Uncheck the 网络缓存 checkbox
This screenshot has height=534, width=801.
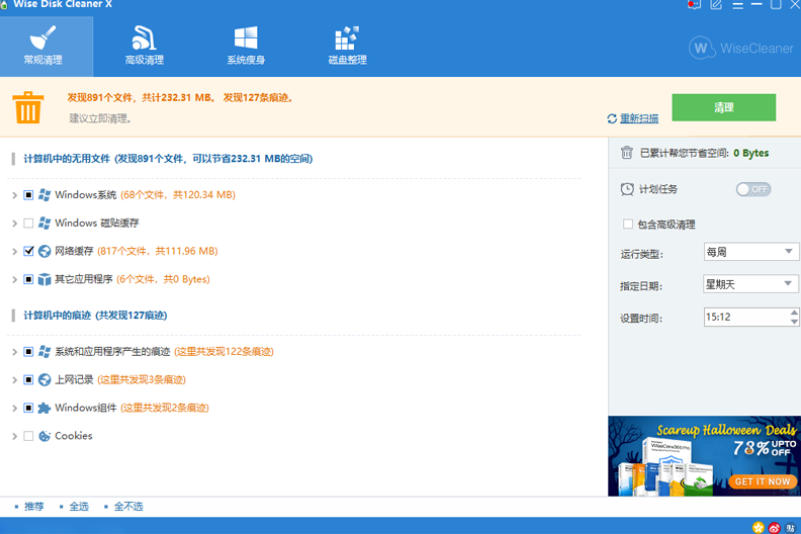coord(29,251)
